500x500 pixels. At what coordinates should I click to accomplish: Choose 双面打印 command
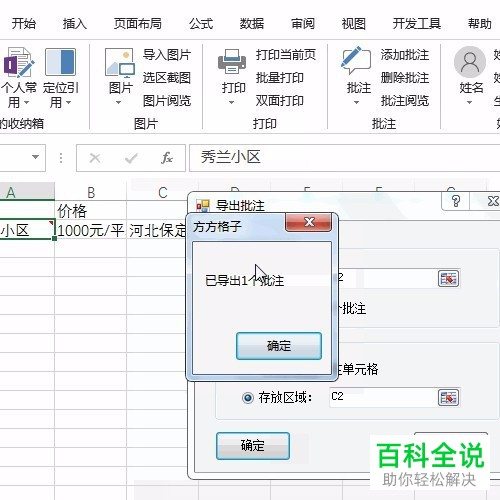click(280, 101)
